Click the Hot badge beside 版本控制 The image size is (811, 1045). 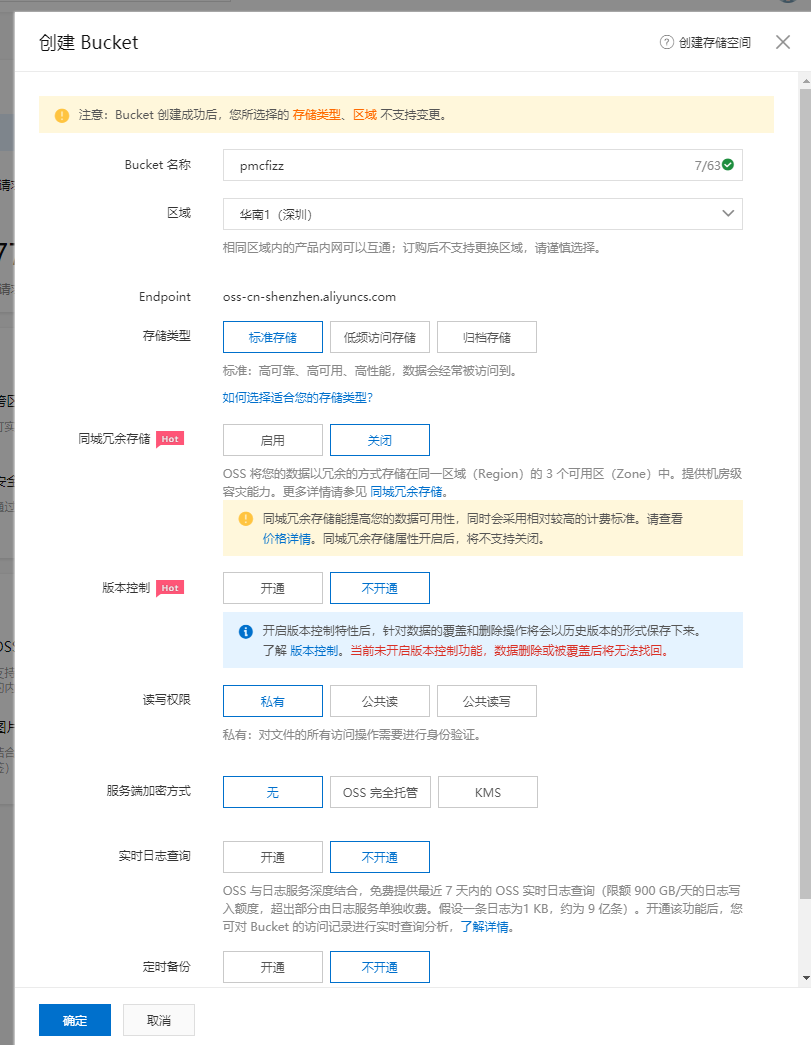point(170,587)
